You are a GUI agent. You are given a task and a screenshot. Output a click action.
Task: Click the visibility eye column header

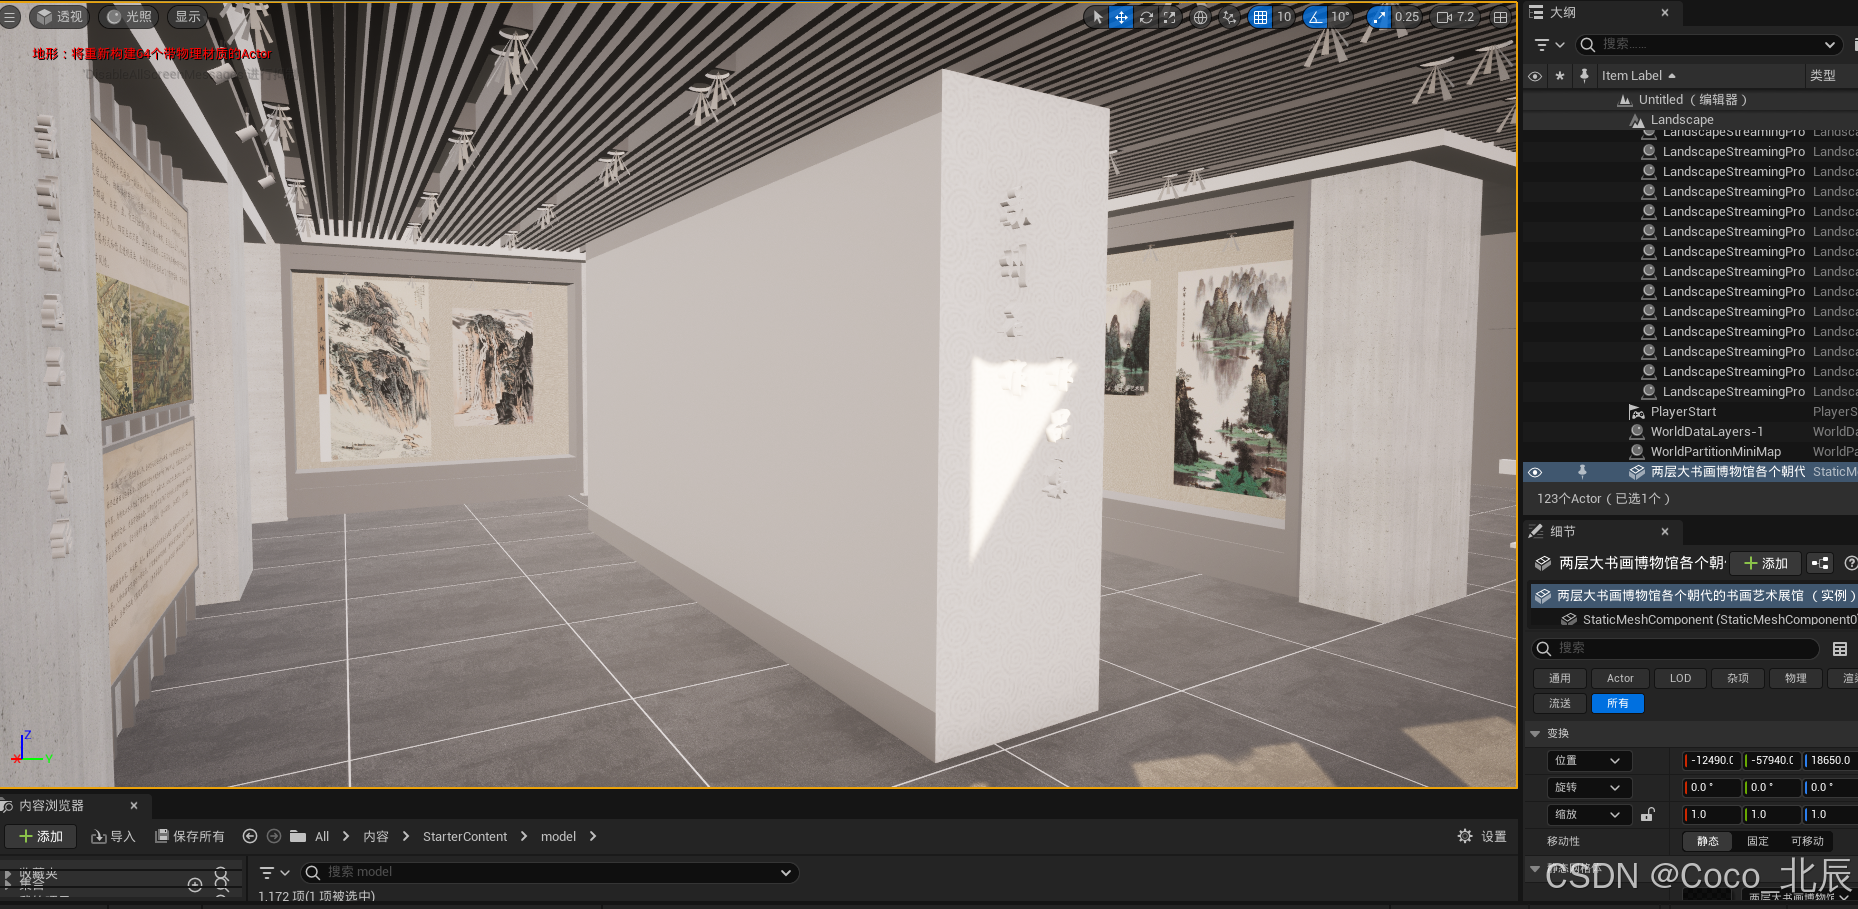point(1535,76)
